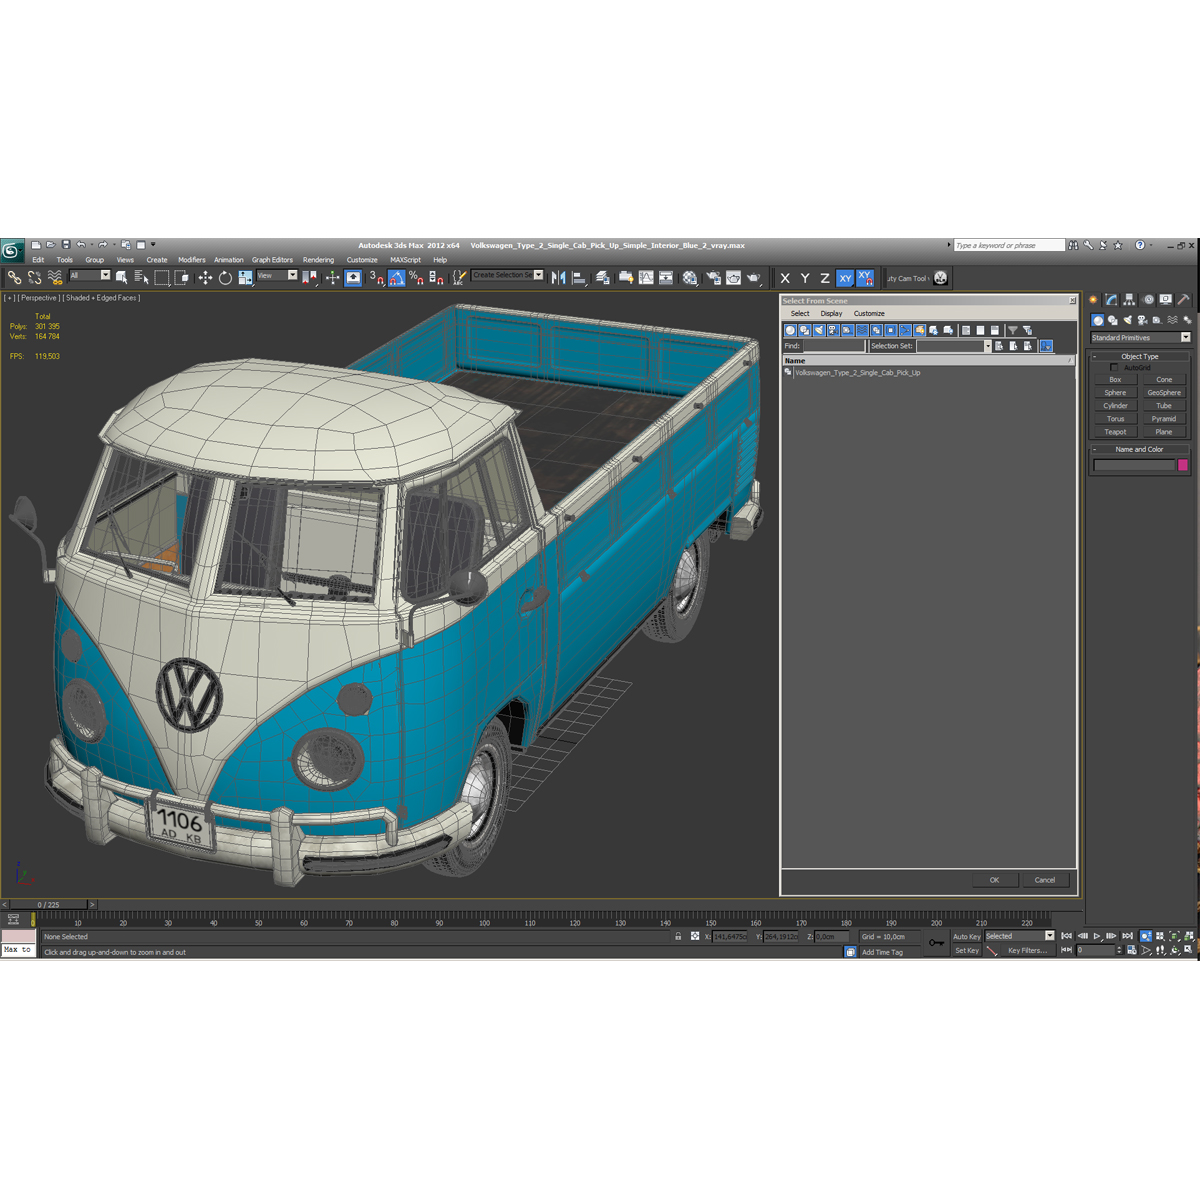Open the Hierarchy command panel tab
1200x1200 pixels.
click(1129, 299)
